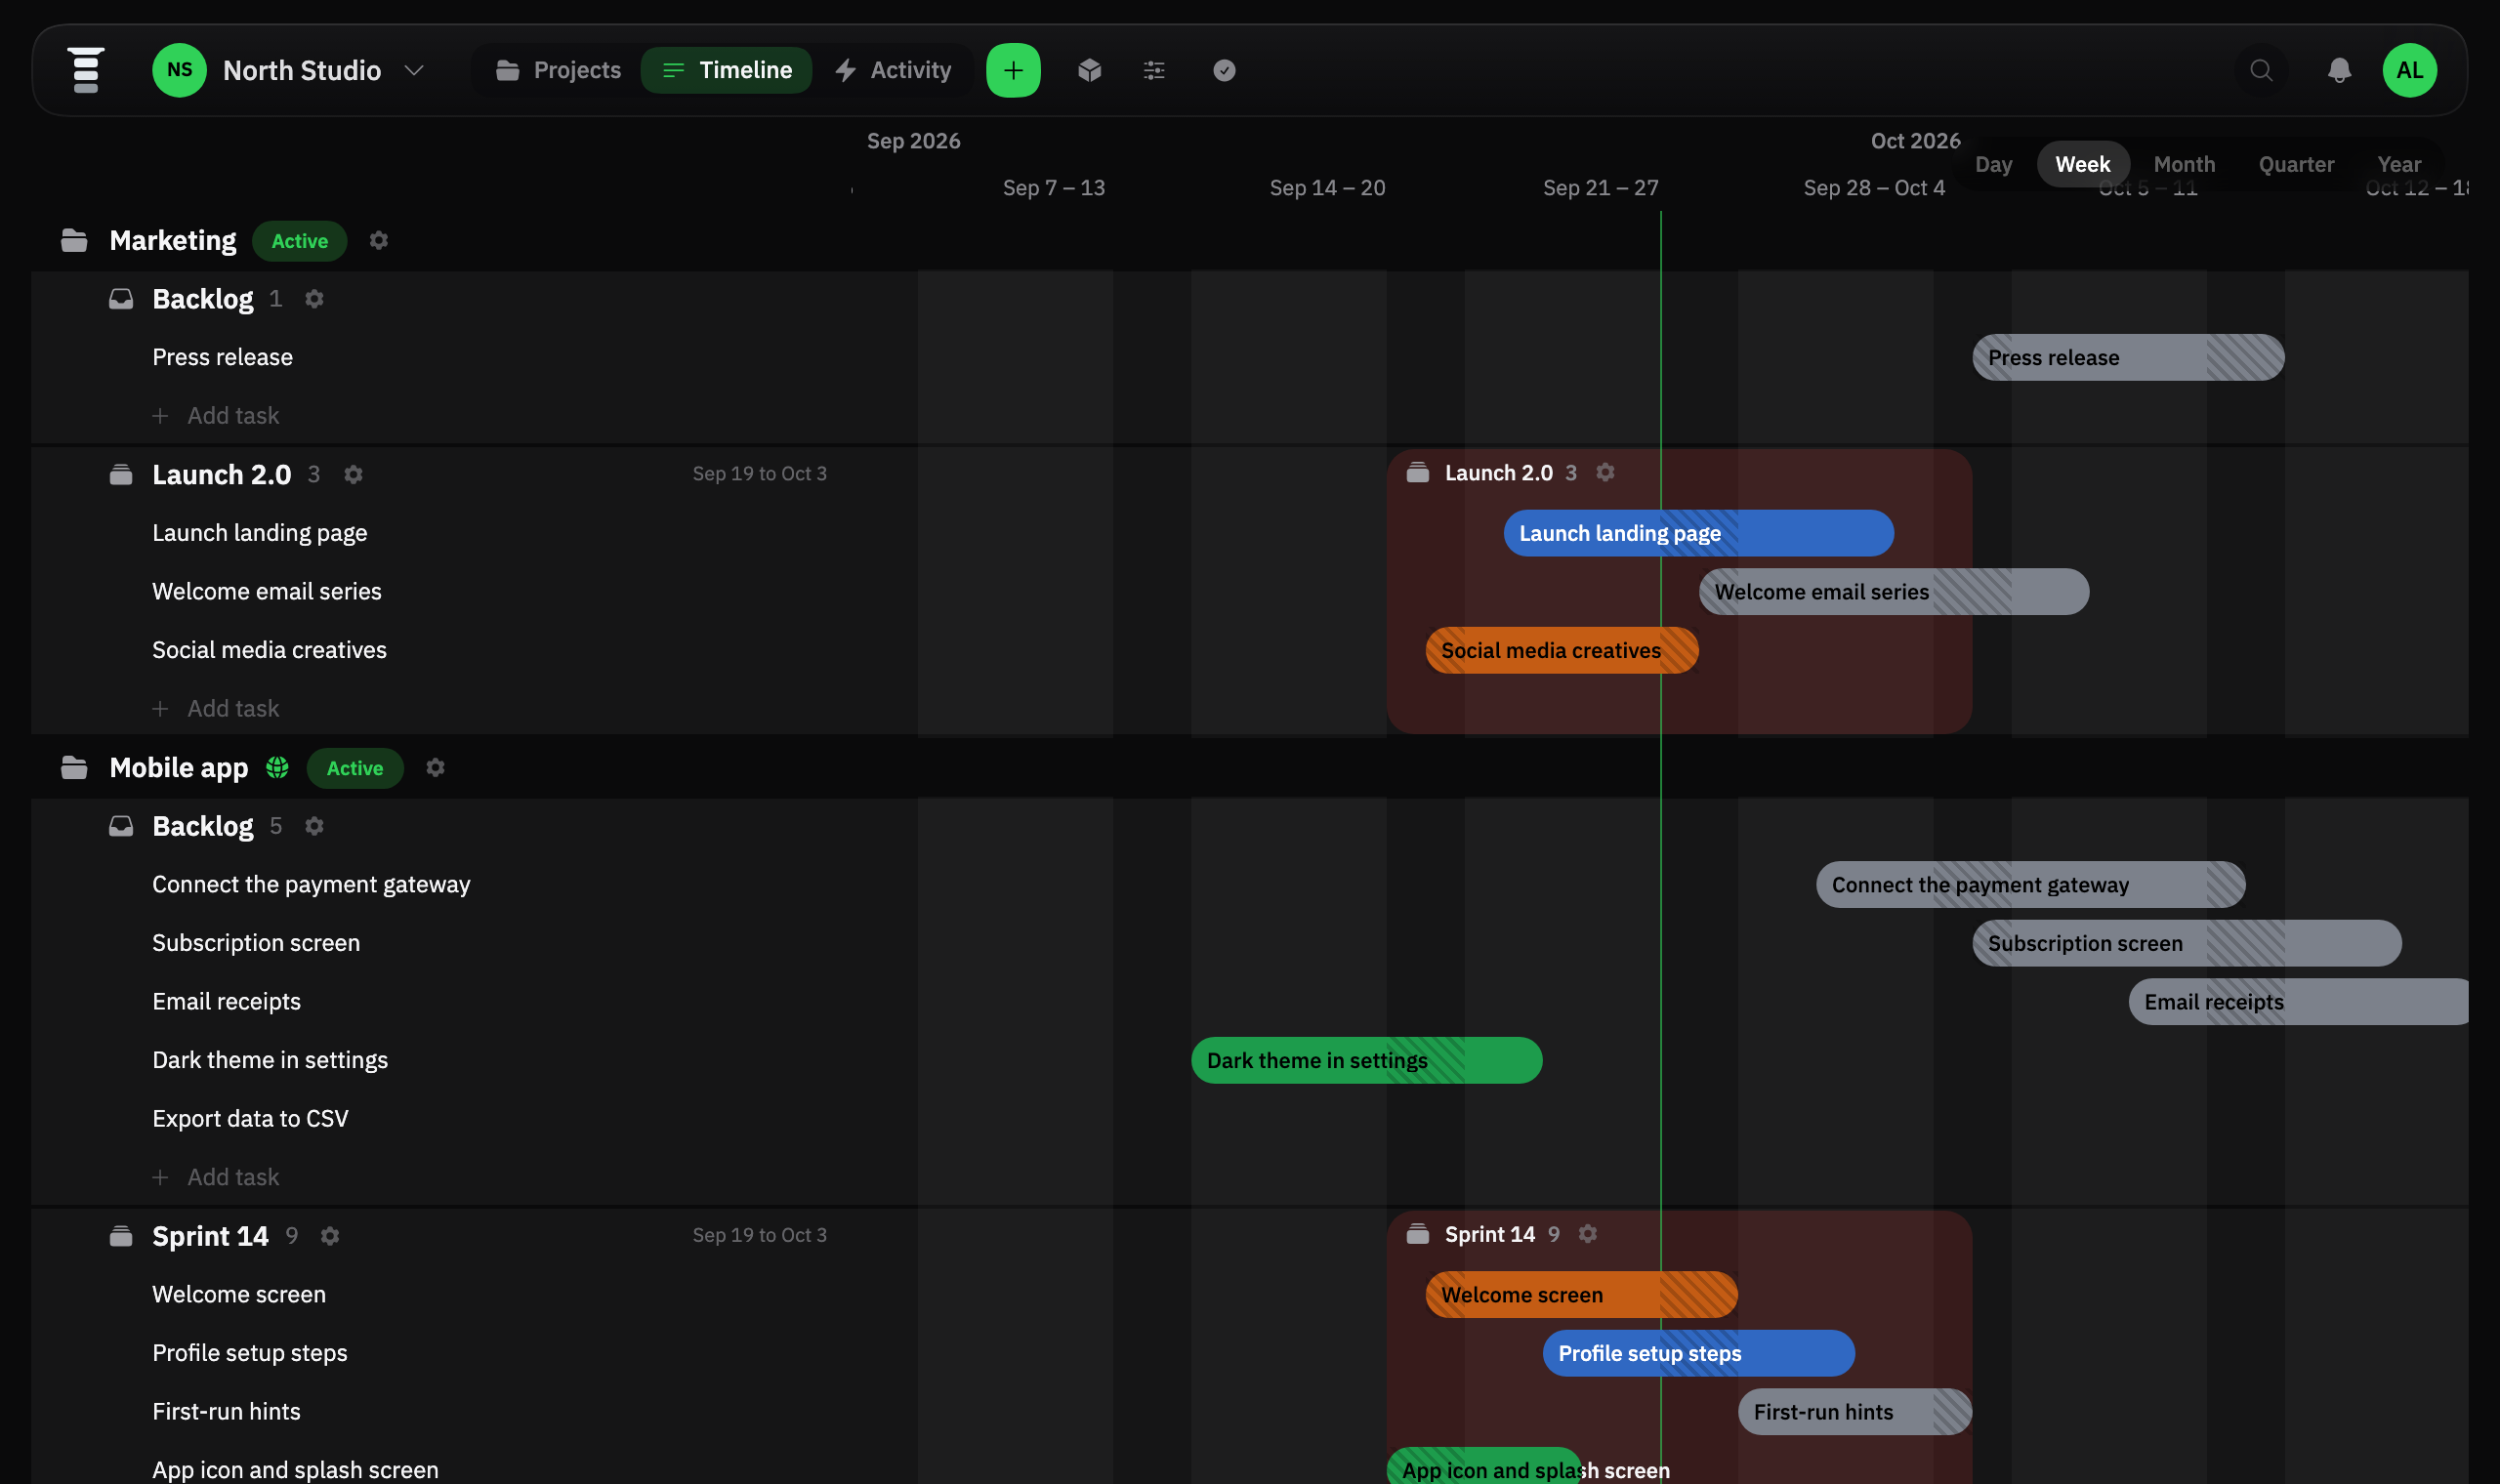Image resolution: width=2500 pixels, height=1484 pixels.
Task: Open Marketing project settings gear
Action: click(x=379, y=240)
